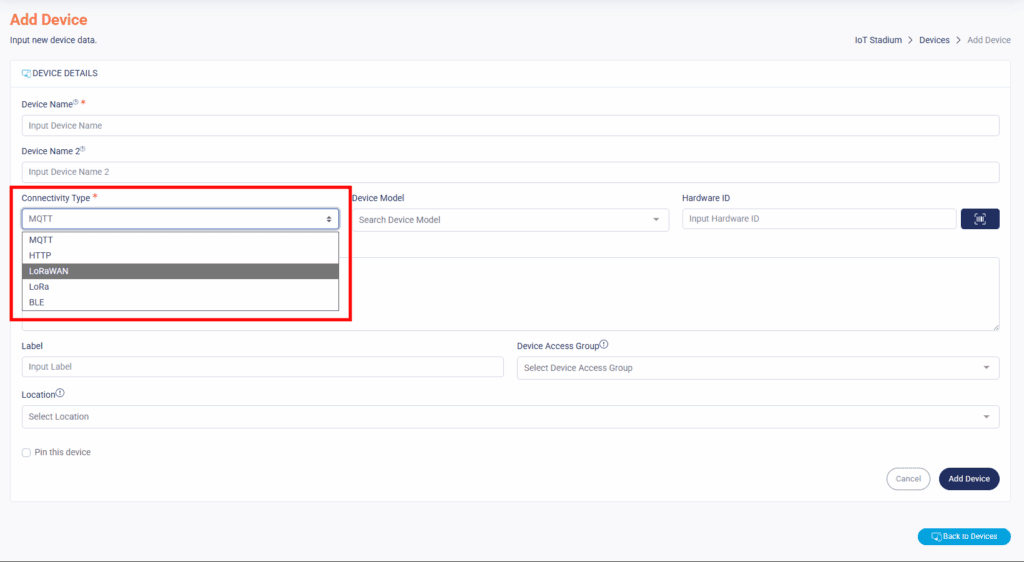The height and width of the screenshot is (562, 1024).
Task: Toggle the Pin this device checkbox
Action: 26,453
